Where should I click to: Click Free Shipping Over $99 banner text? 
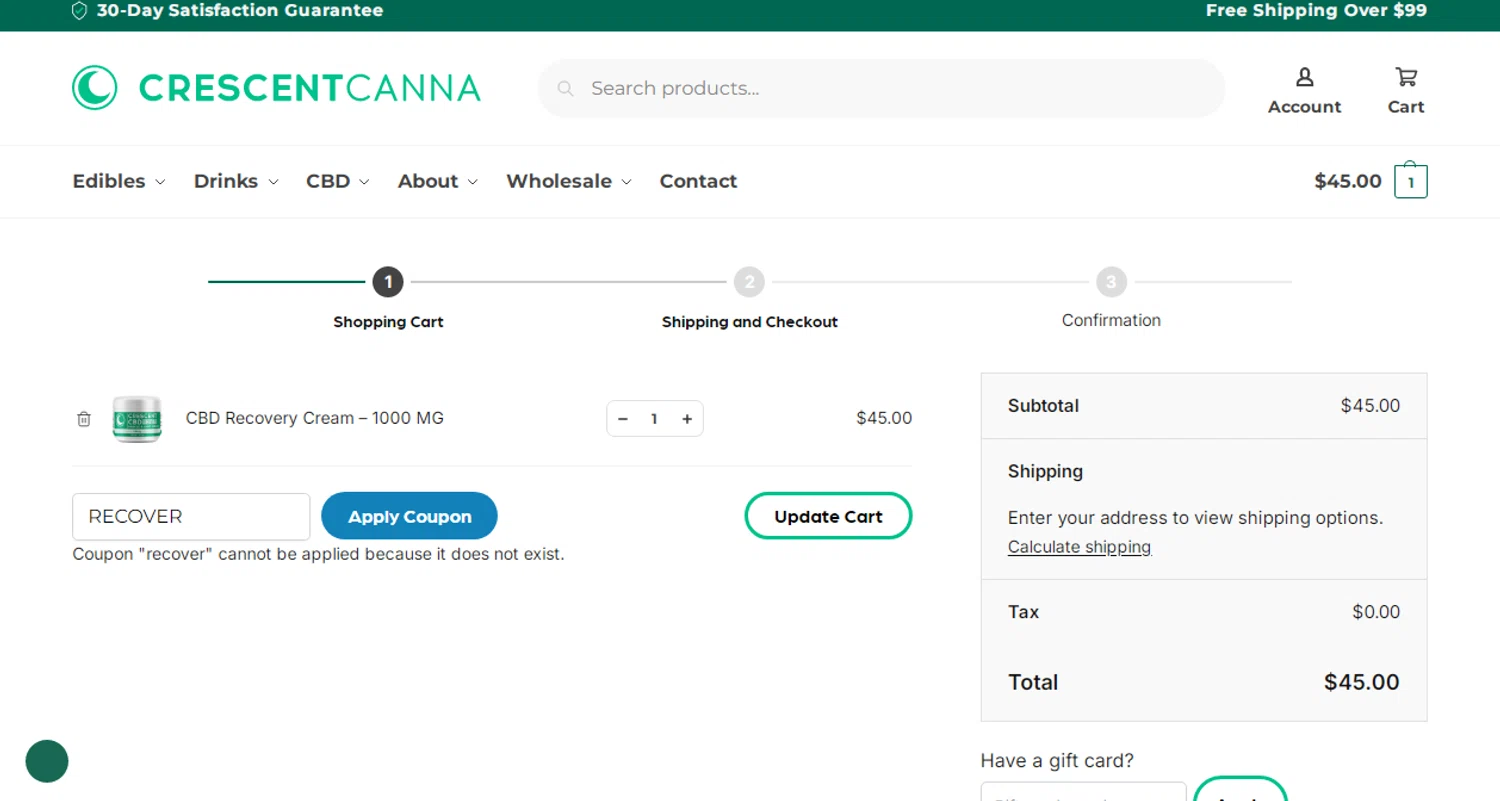1316,11
